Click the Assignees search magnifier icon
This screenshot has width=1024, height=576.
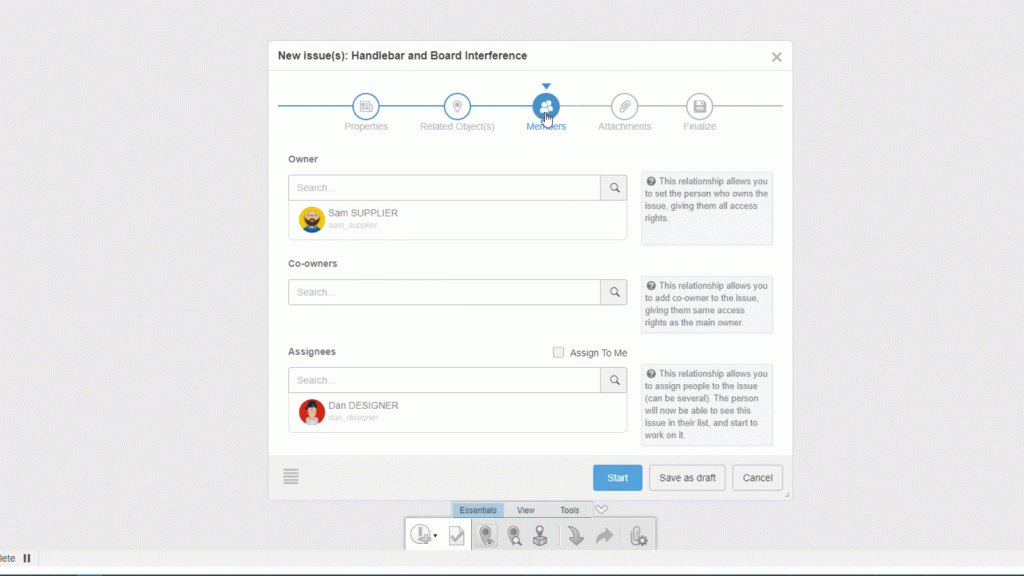click(x=614, y=380)
